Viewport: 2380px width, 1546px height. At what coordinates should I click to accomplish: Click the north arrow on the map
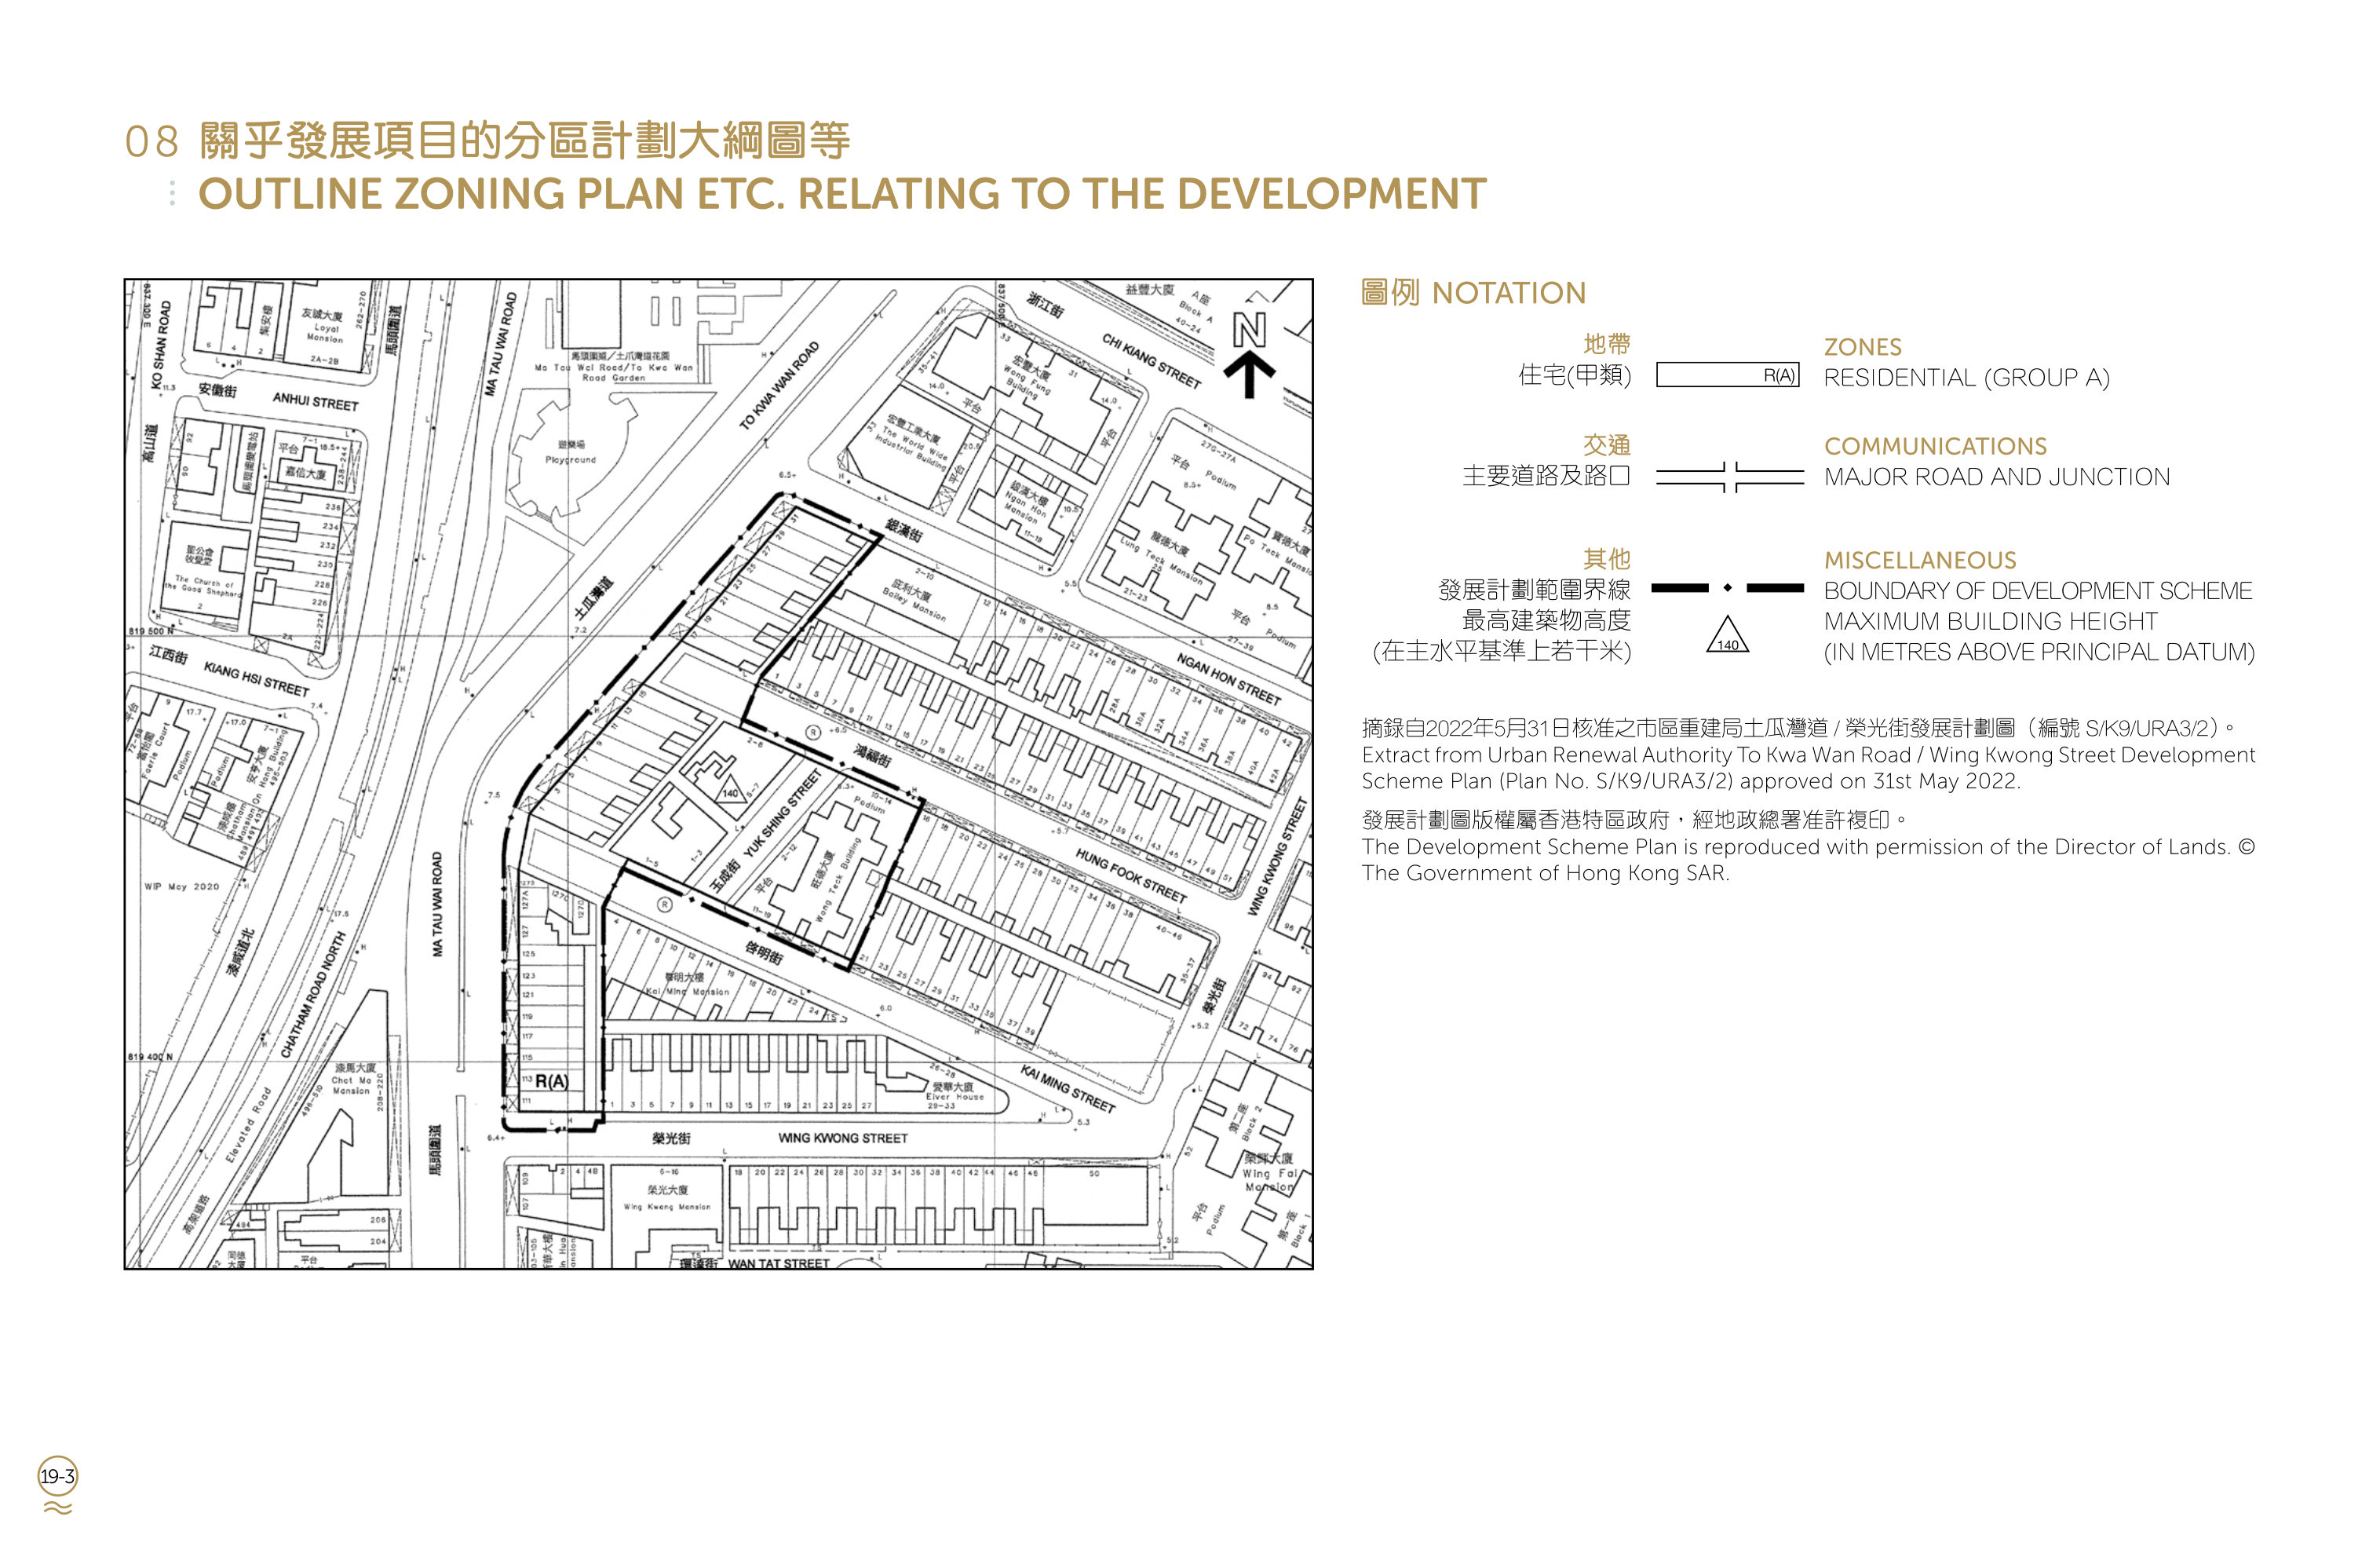(1249, 356)
